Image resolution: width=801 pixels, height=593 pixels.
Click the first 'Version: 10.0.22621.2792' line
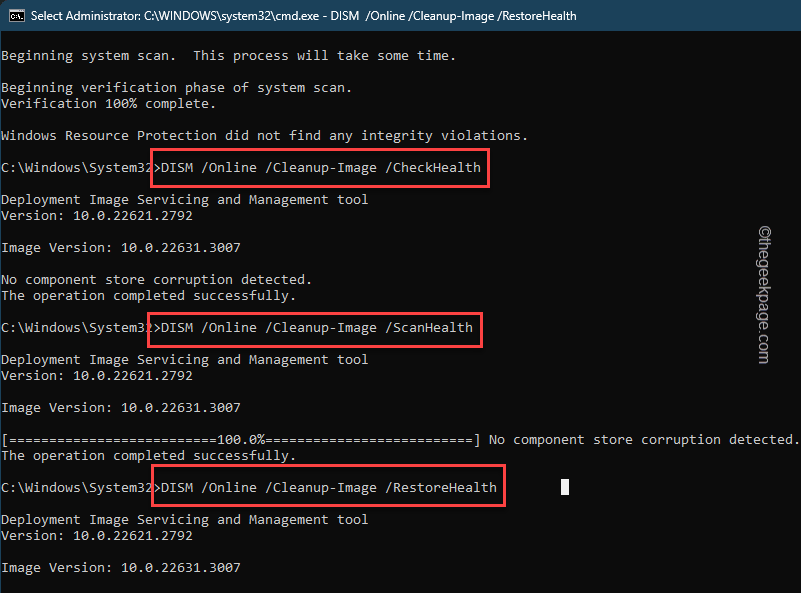[x=97, y=216]
